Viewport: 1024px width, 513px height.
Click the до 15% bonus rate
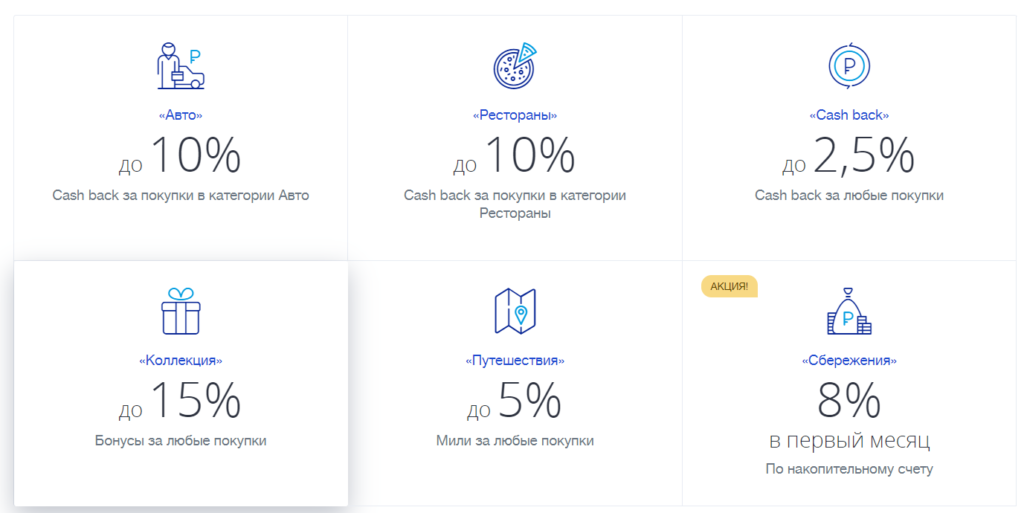pos(181,401)
